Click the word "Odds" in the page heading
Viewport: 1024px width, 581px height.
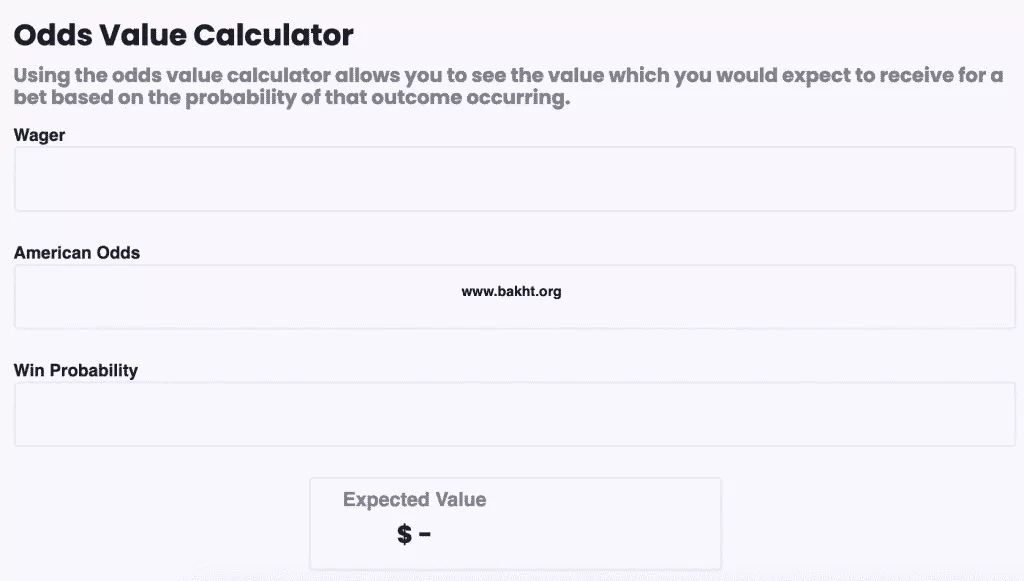(x=52, y=36)
